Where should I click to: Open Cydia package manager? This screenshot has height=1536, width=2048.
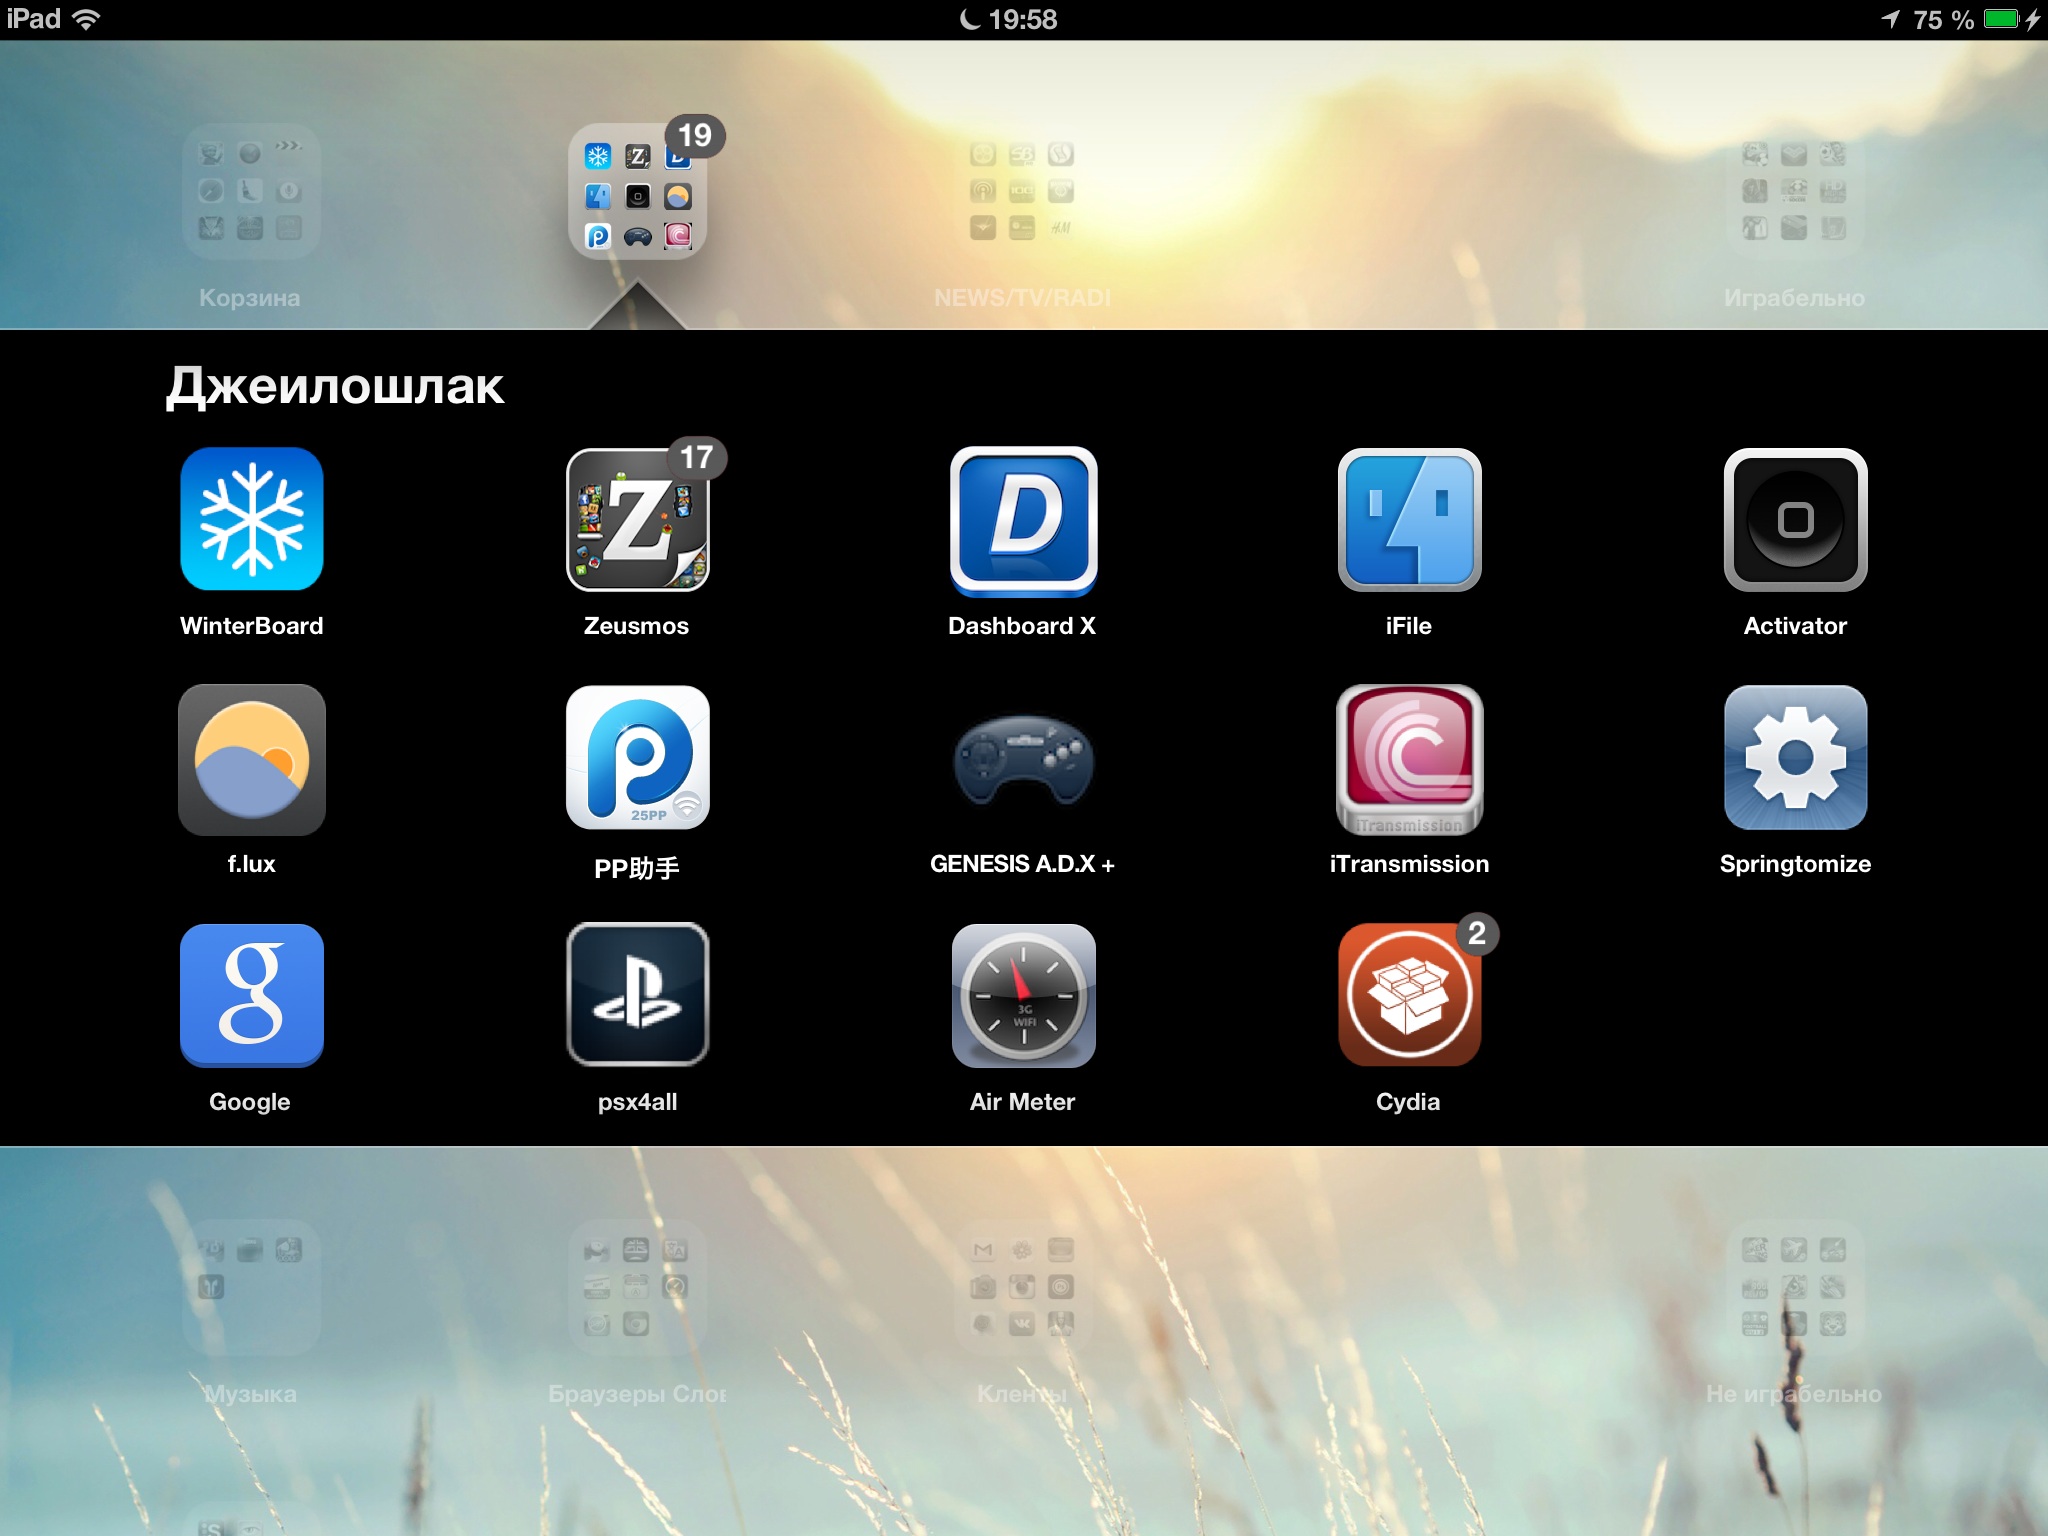point(1409,995)
